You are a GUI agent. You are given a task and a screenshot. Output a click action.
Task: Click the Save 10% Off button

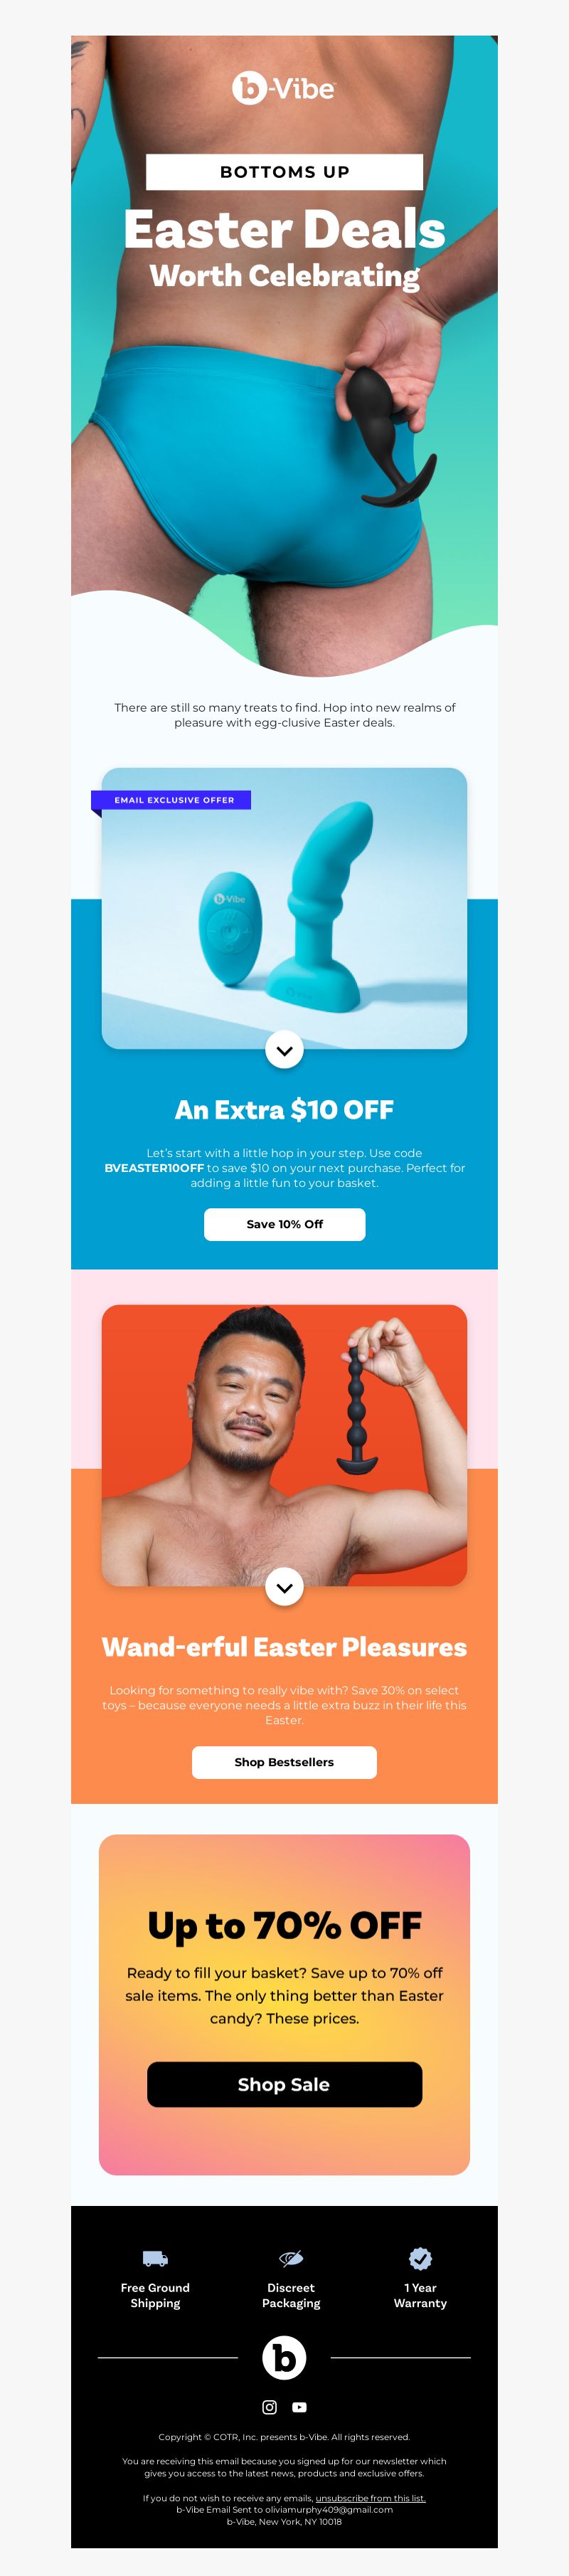[284, 1224]
